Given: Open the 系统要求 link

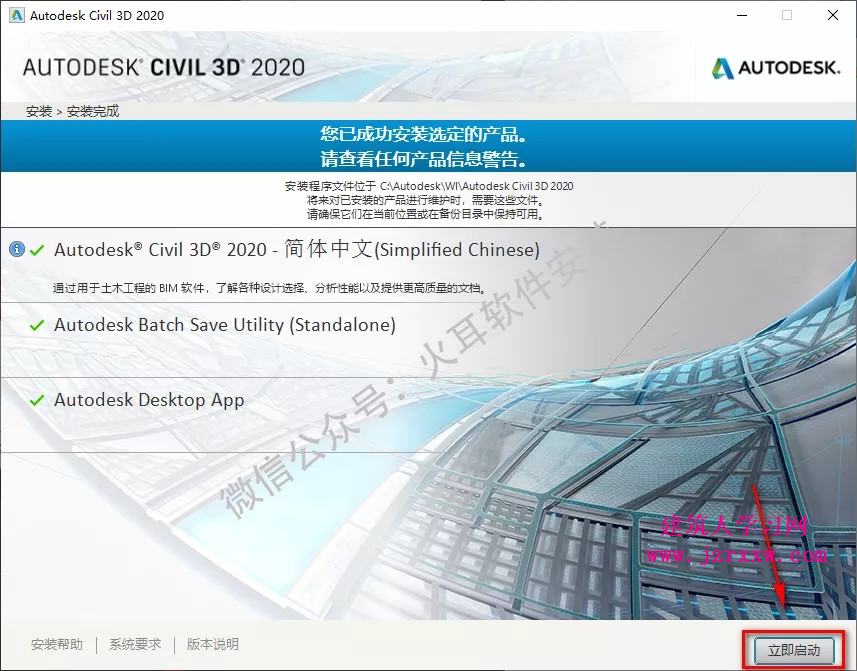Looking at the screenshot, I should [x=135, y=644].
